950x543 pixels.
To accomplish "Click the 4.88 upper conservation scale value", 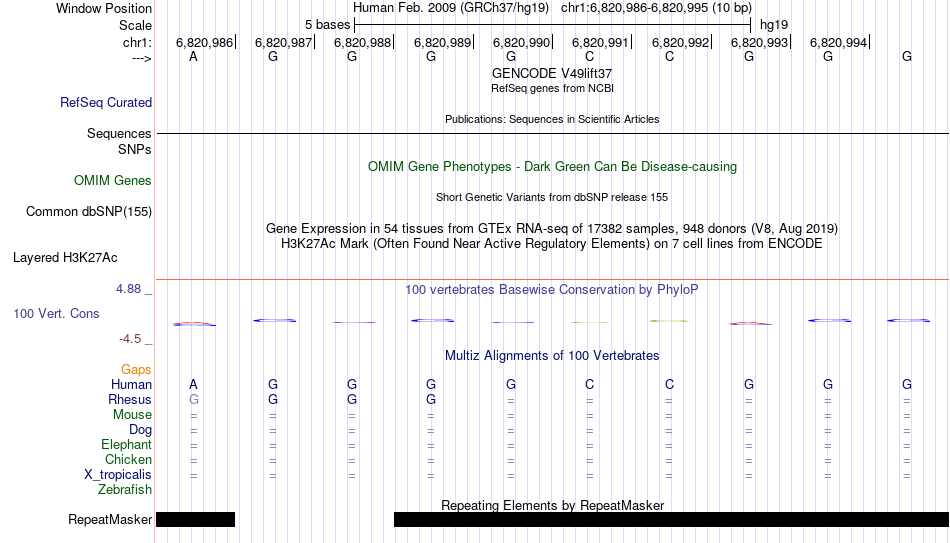I will (128, 289).
